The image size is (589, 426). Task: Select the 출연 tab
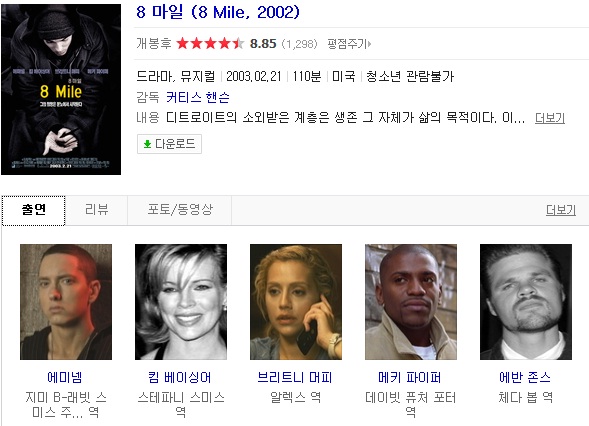pos(33,211)
